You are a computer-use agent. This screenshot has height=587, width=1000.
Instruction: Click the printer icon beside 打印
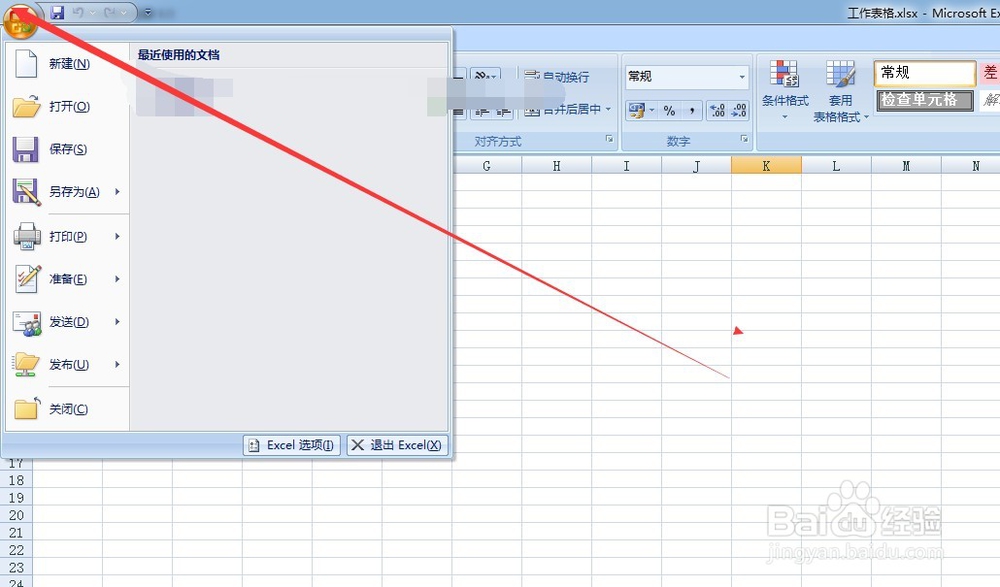point(27,236)
